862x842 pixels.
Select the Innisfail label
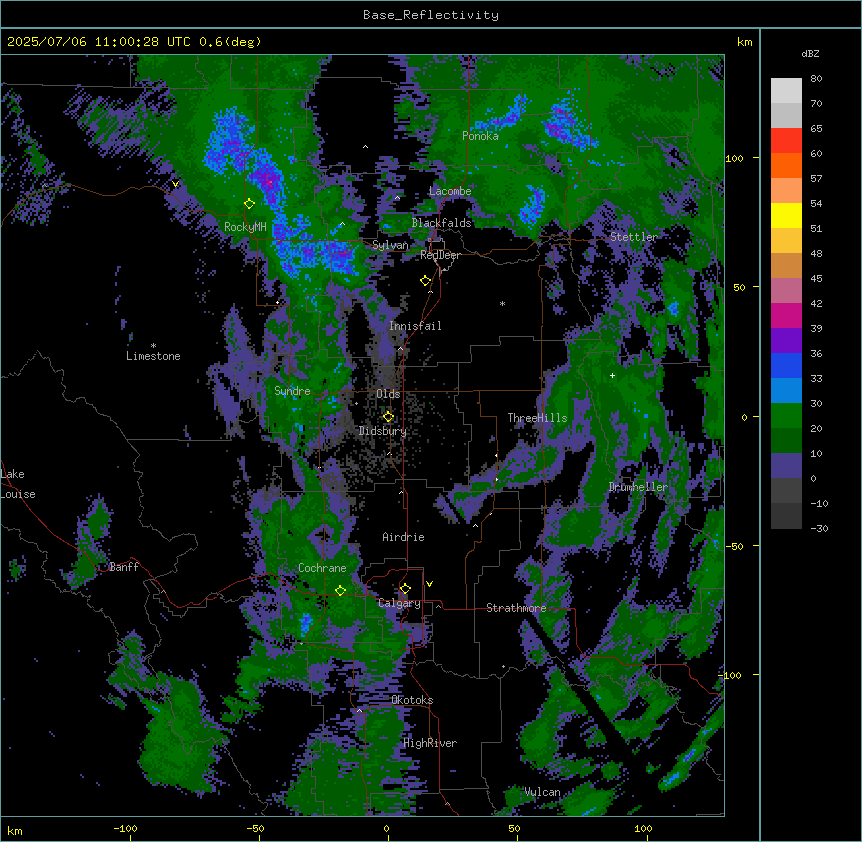[x=415, y=326]
